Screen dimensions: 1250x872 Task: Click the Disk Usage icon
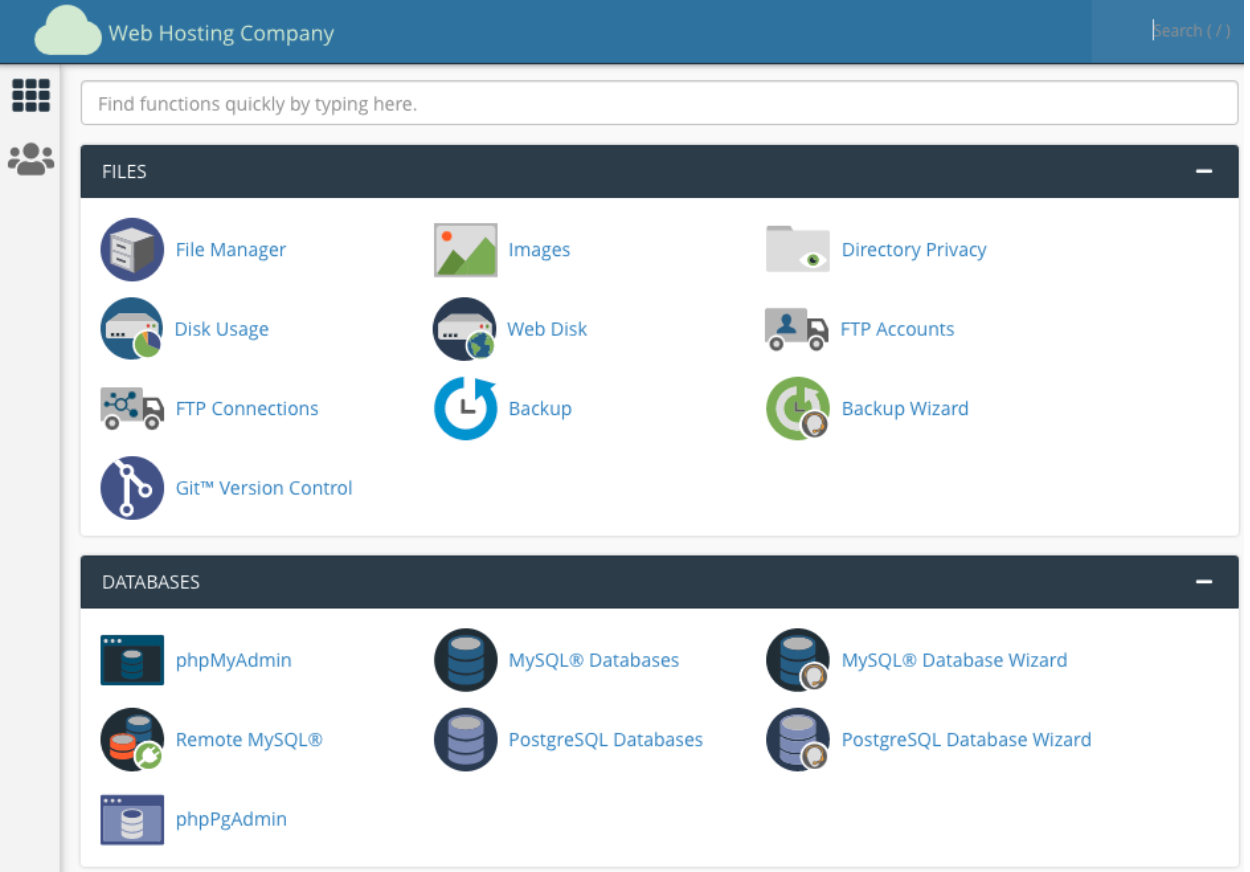click(x=132, y=329)
